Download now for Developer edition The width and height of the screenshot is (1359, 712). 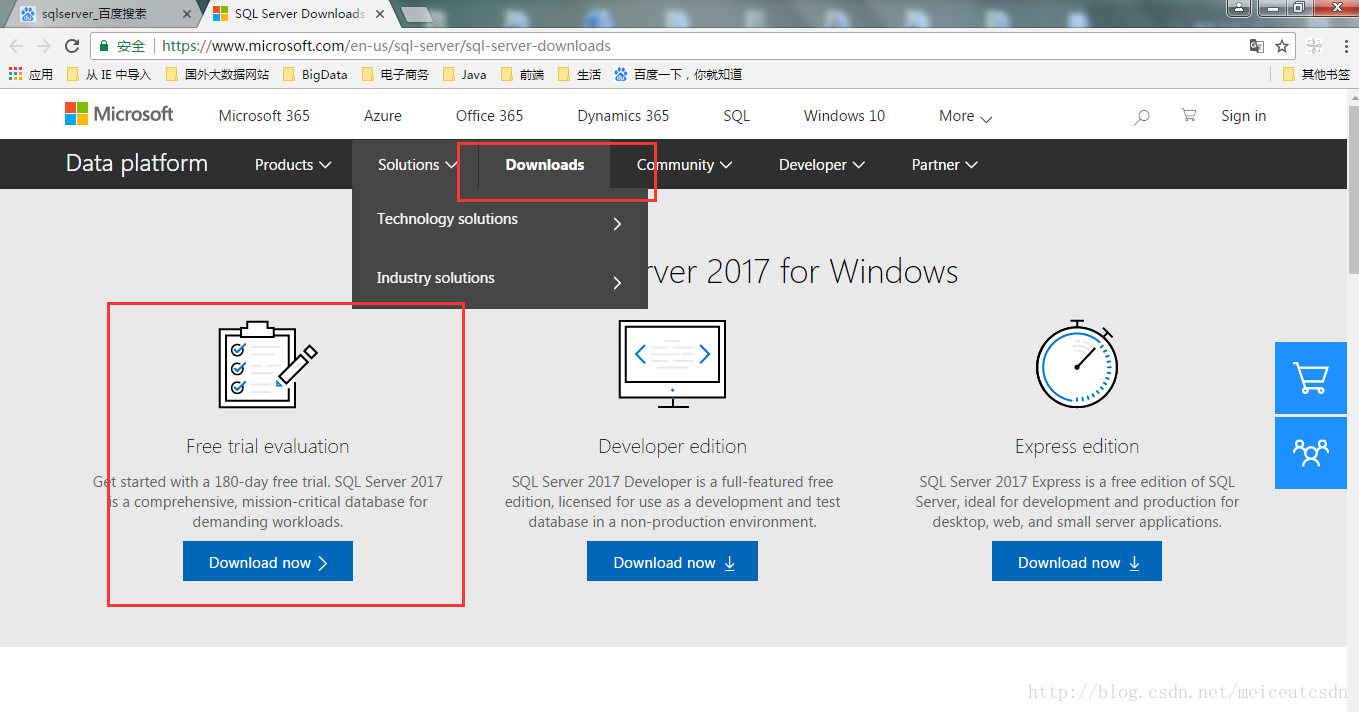tap(672, 562)
